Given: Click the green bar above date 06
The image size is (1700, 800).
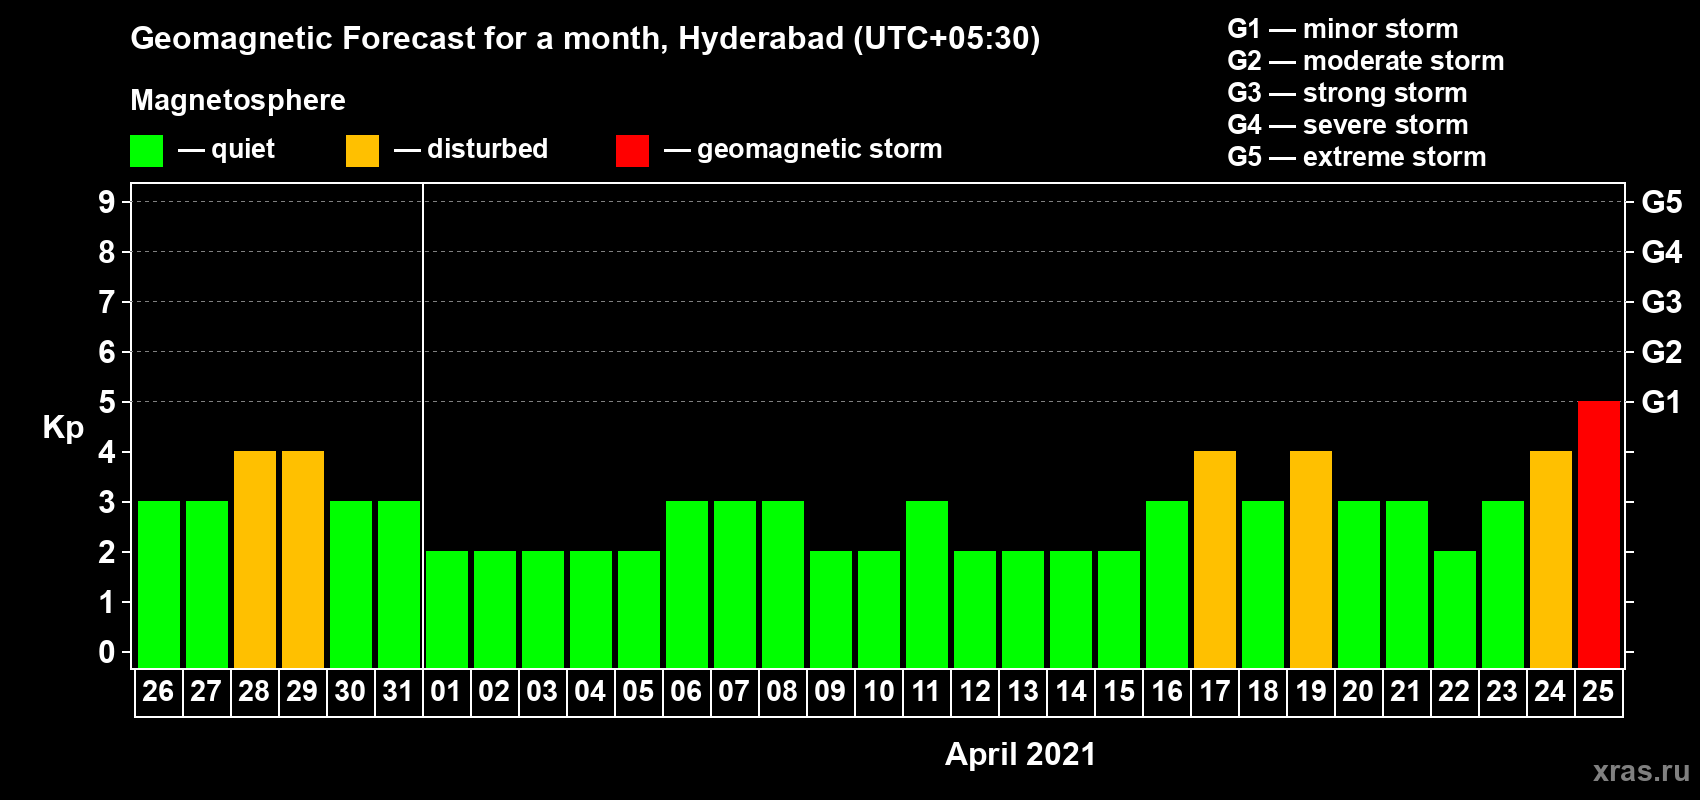Looking at the screenshot, I should pyautogui.click(x=687, y=584).
